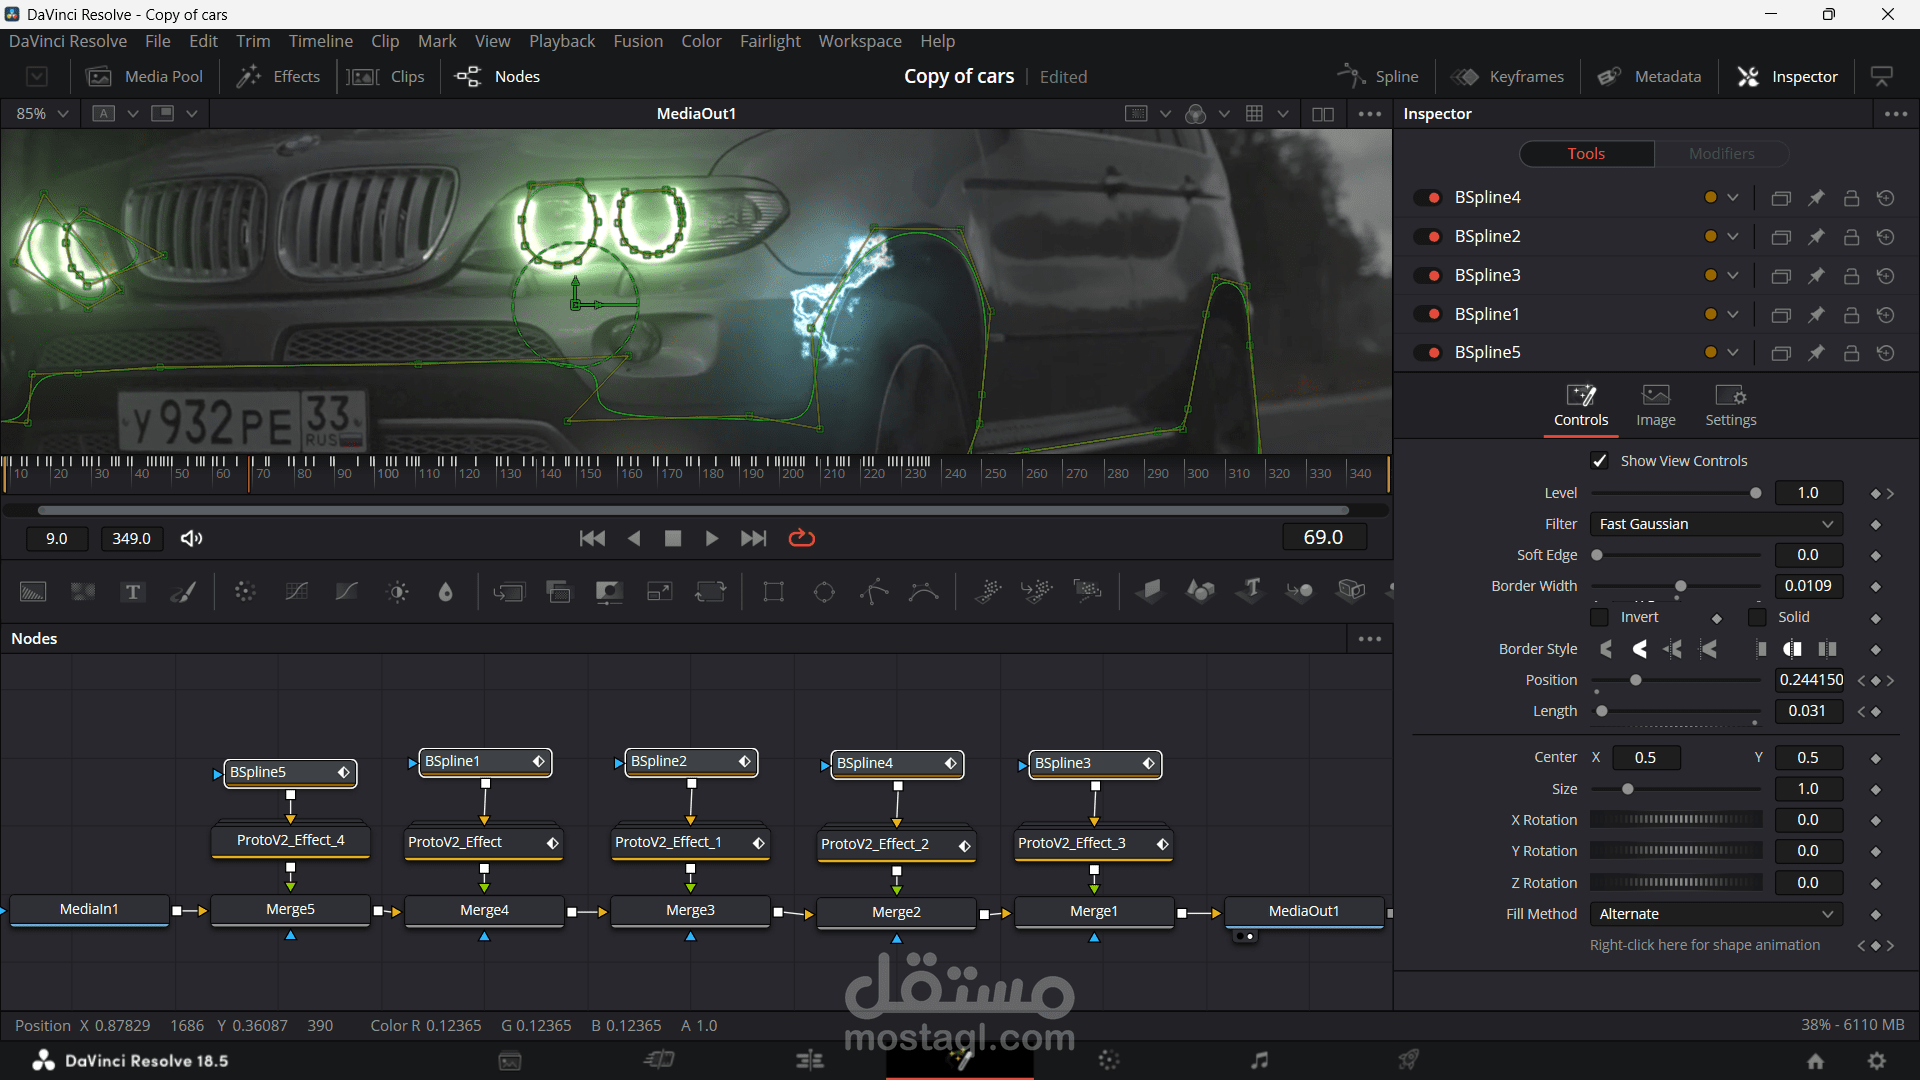The height and width of the screenshot is (1080, 1920).
Task: Add an Ellipse mask tool
Action: click(824, 592)
